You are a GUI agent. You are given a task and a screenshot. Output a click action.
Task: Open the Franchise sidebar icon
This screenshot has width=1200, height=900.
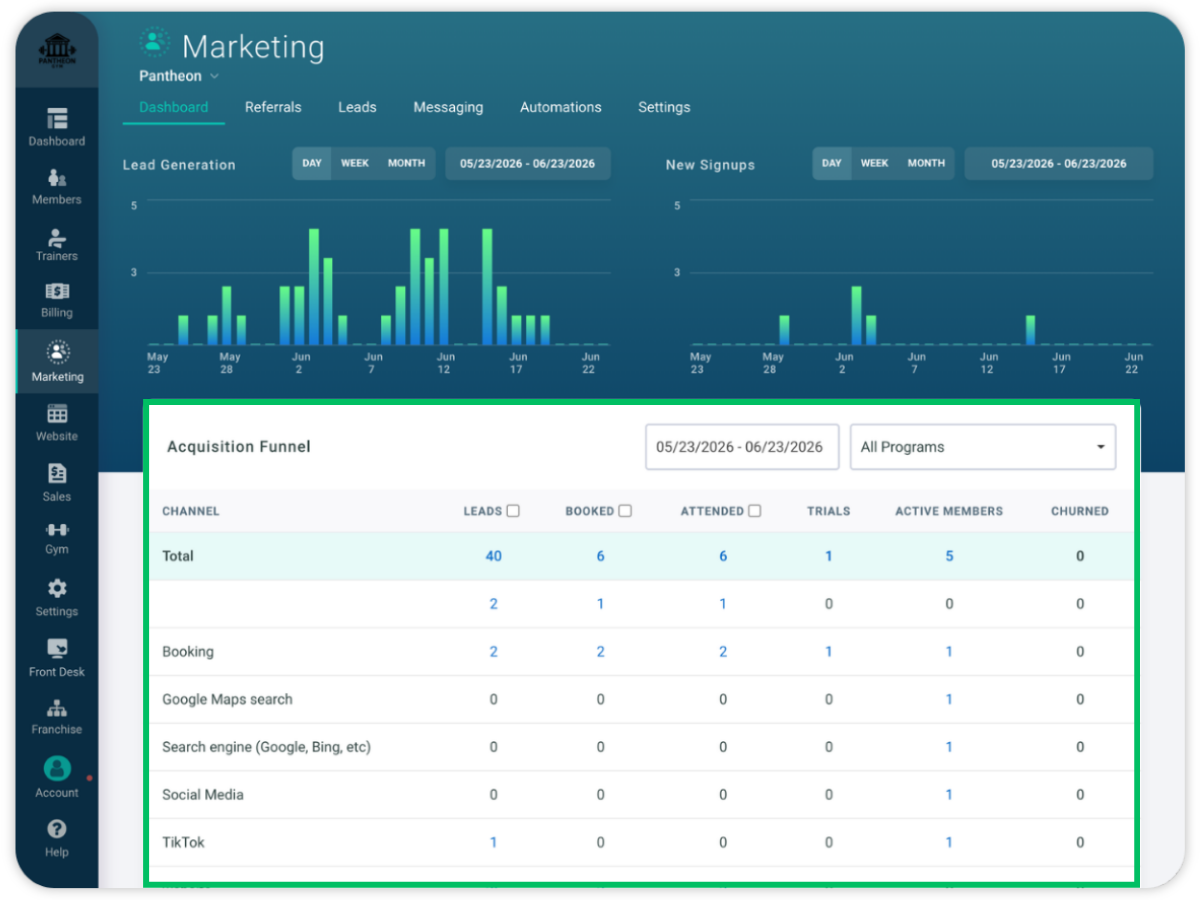[x=57, y=708]
